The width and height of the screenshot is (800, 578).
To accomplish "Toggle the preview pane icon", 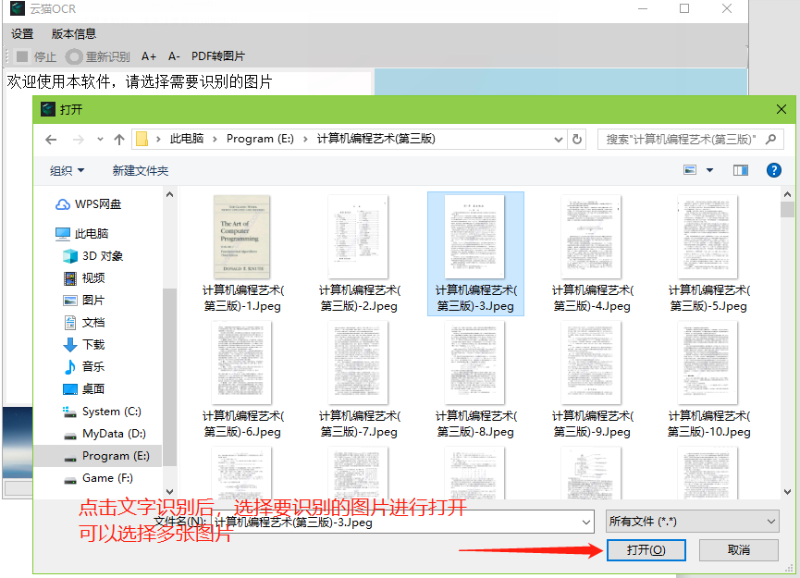I will point(740,170).
